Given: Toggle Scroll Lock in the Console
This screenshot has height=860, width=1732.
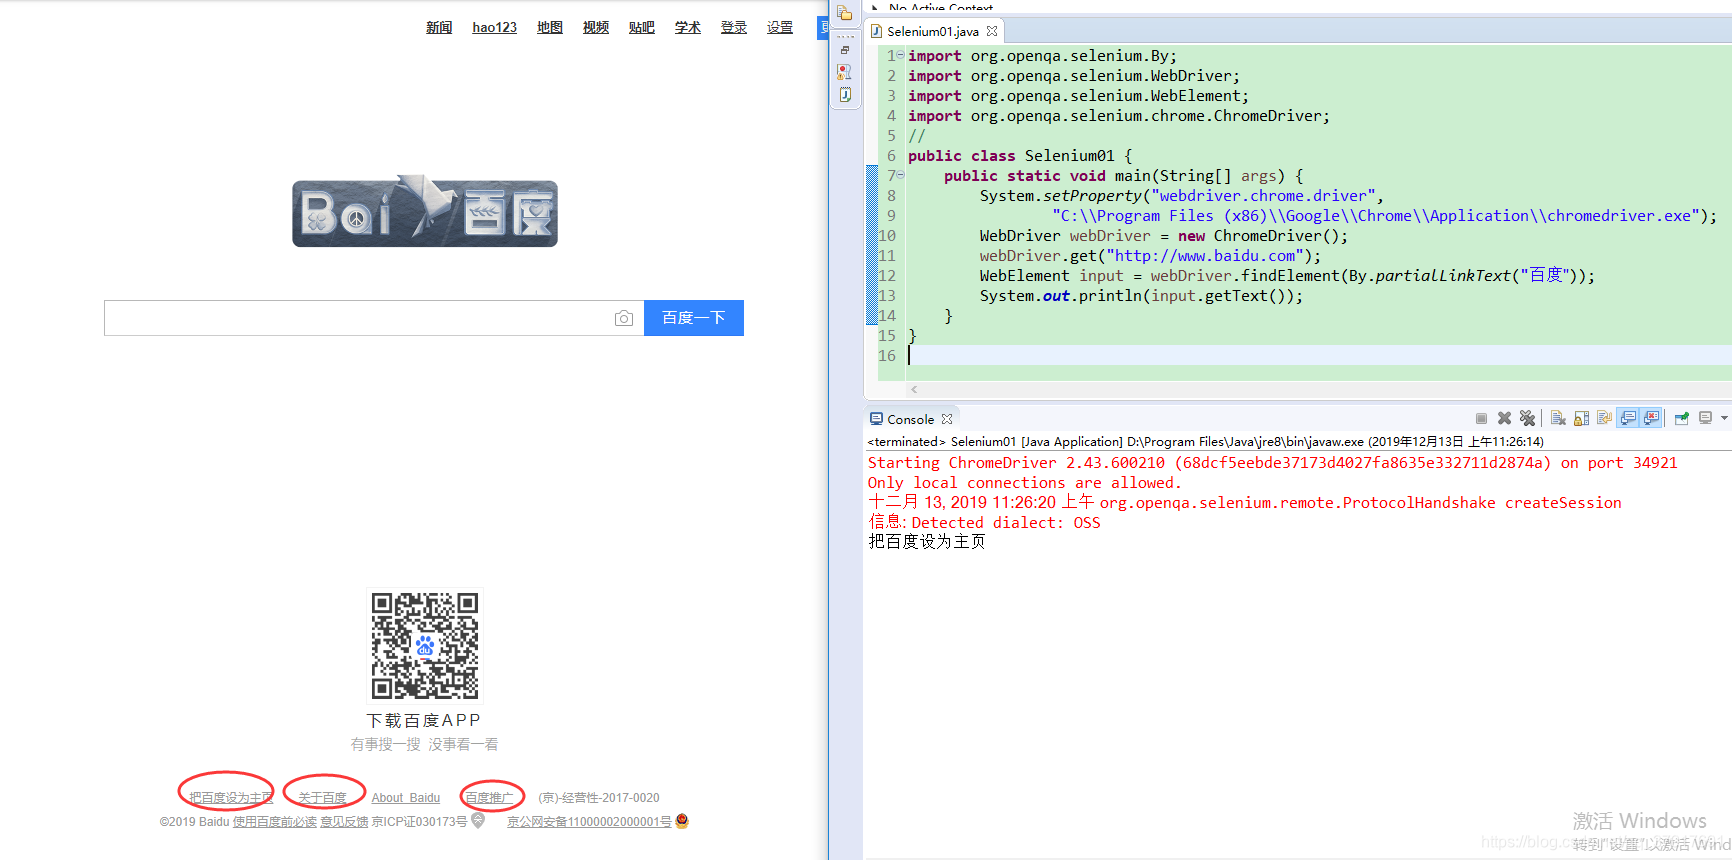Looking at the screenshot, I should (1581, 419).
